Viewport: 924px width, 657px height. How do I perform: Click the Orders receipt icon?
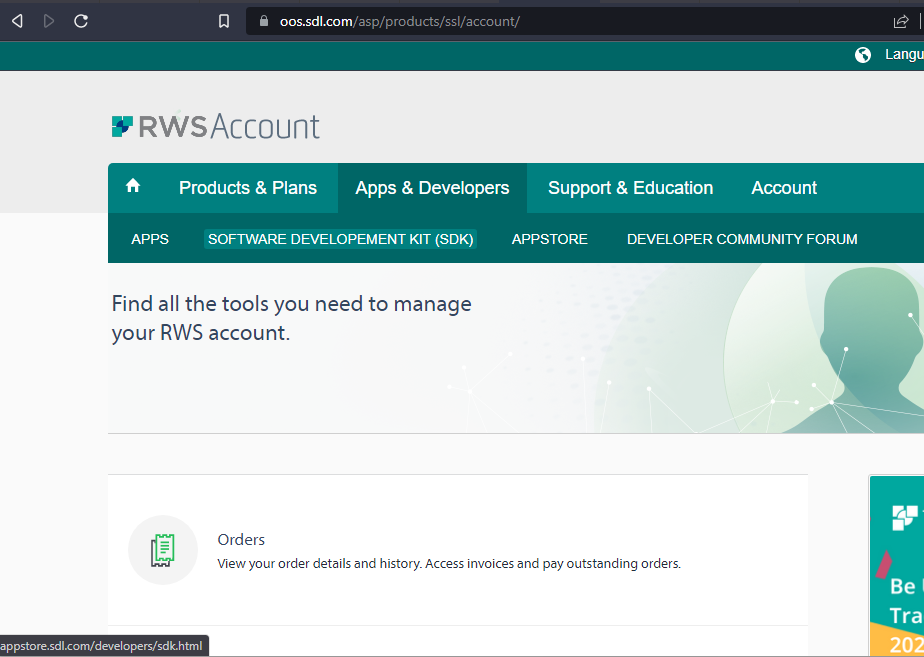(x=163, y=550)
